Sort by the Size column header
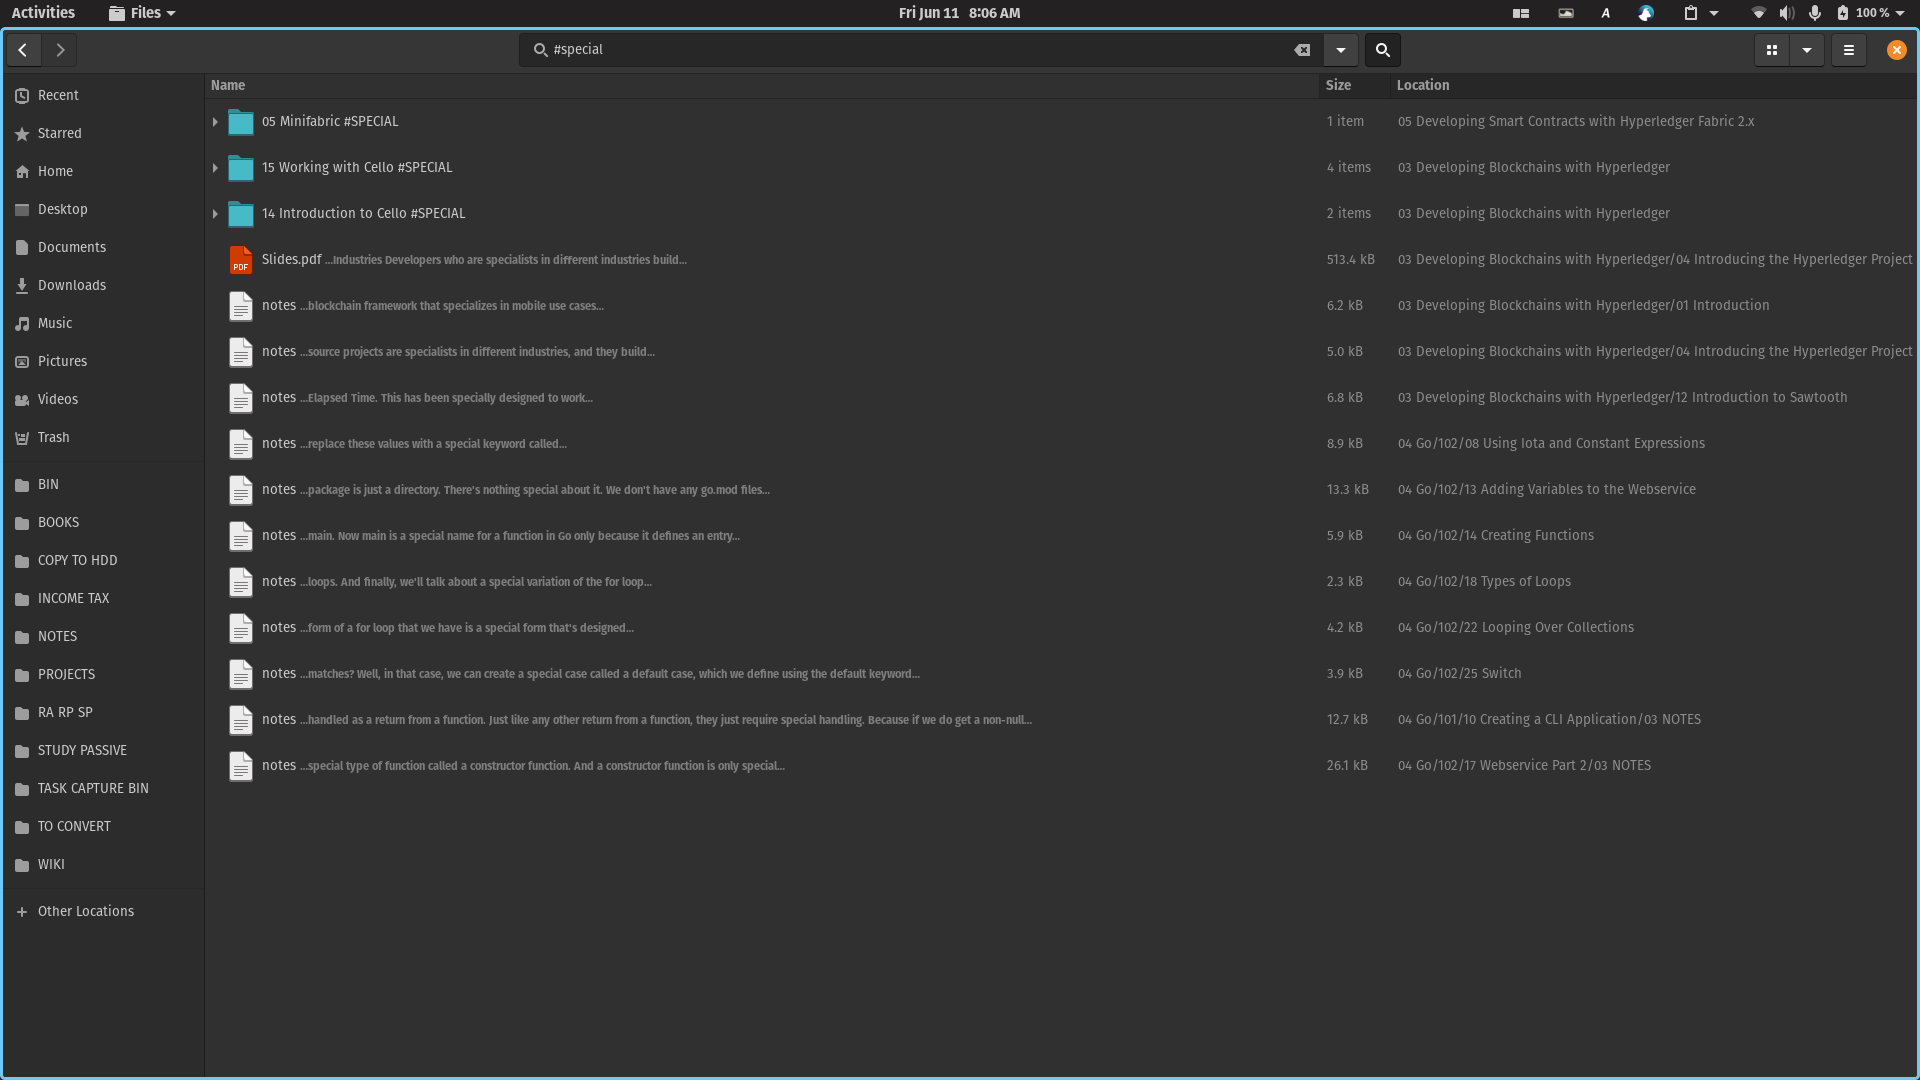This screenshot has width=1920, height=1080. point(1355,86)
